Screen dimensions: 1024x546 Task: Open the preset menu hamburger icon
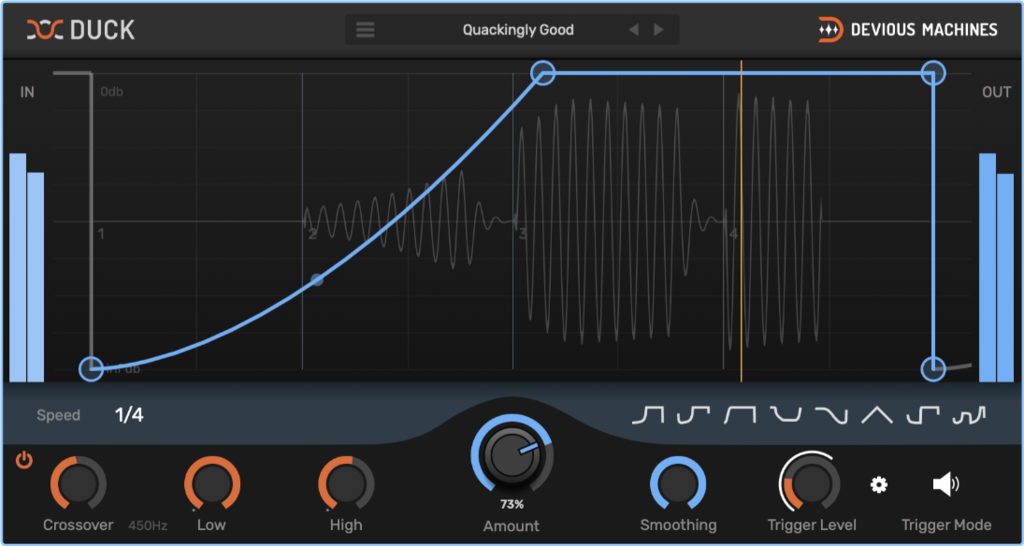point(365,30)
